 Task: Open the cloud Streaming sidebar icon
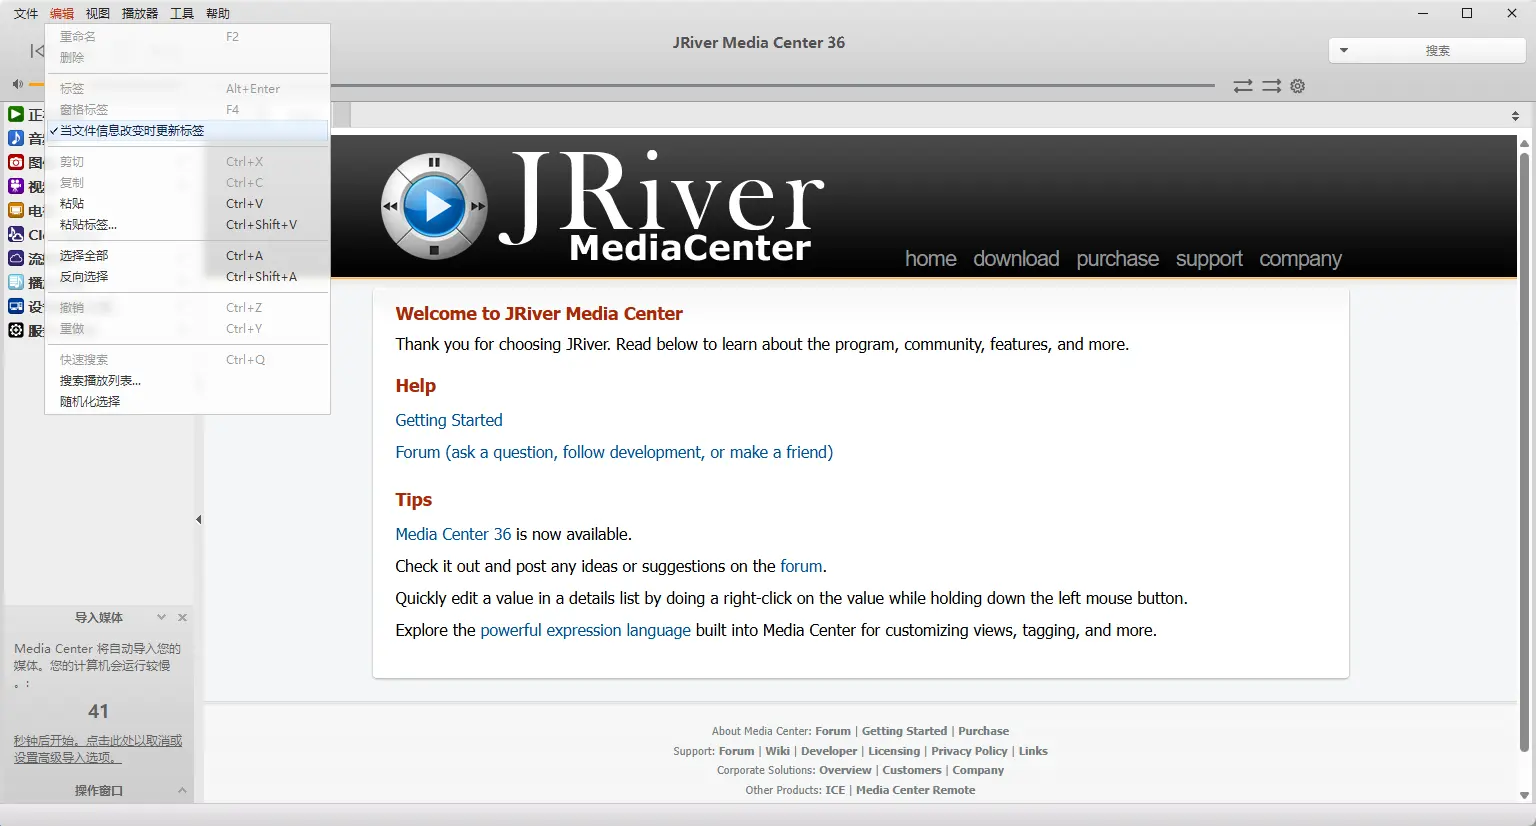(16, 258)
